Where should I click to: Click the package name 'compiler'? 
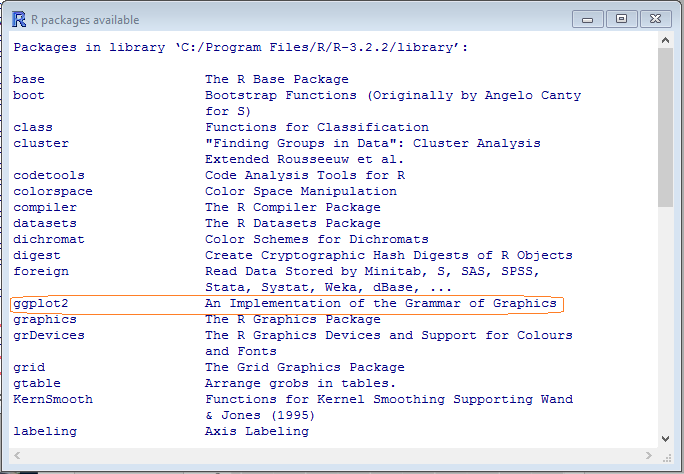(45, 208)
